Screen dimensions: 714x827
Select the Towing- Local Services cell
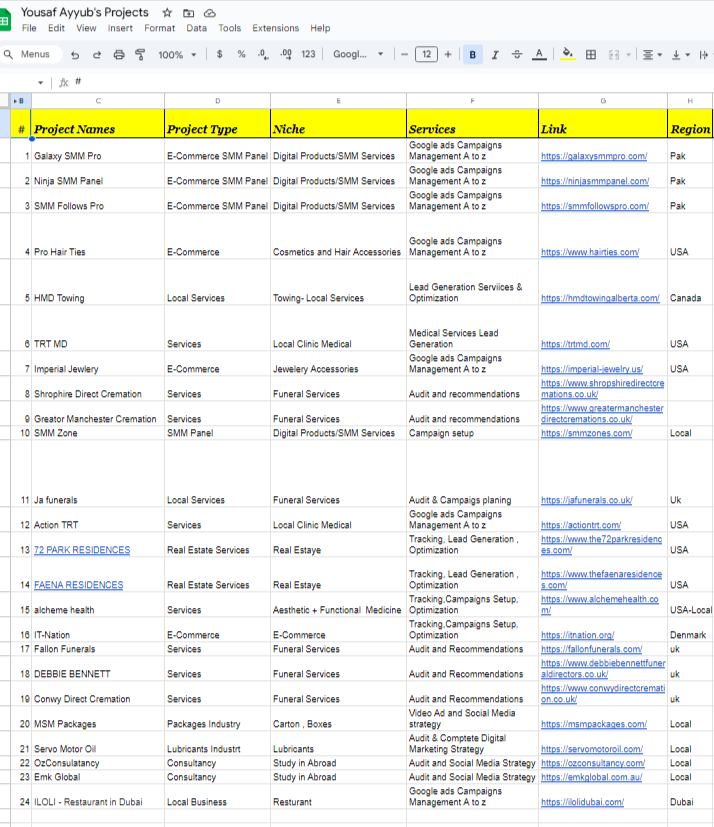click(x=339, y=282)
